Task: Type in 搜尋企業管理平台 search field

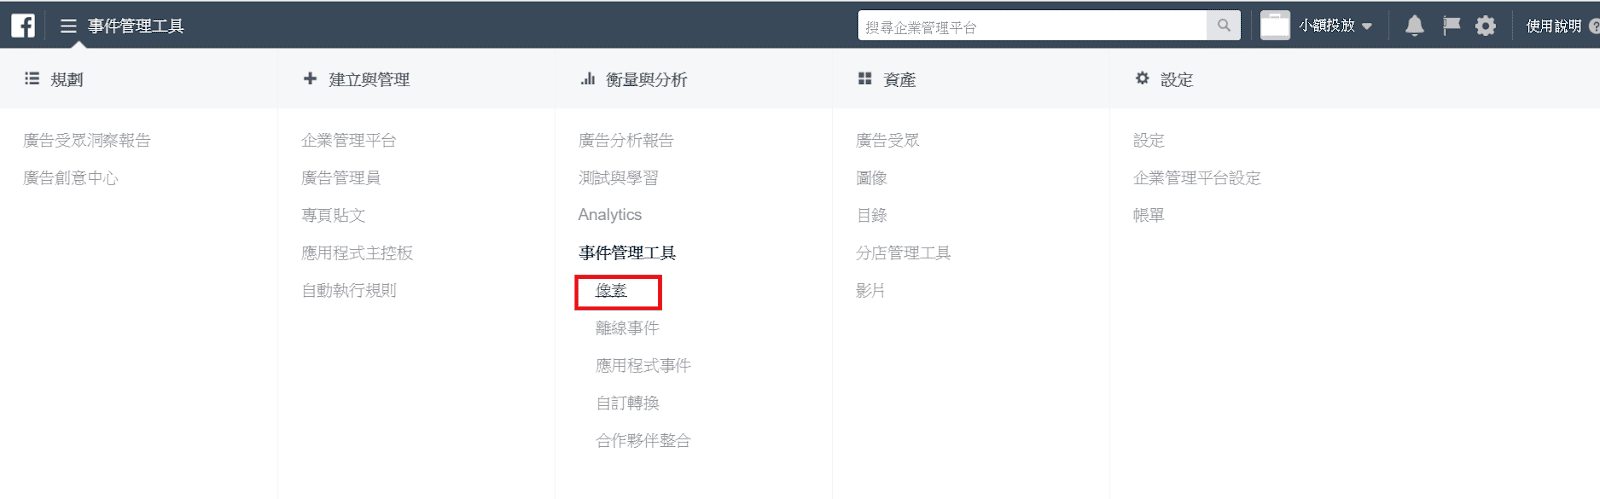Action: pos(1030,27)
